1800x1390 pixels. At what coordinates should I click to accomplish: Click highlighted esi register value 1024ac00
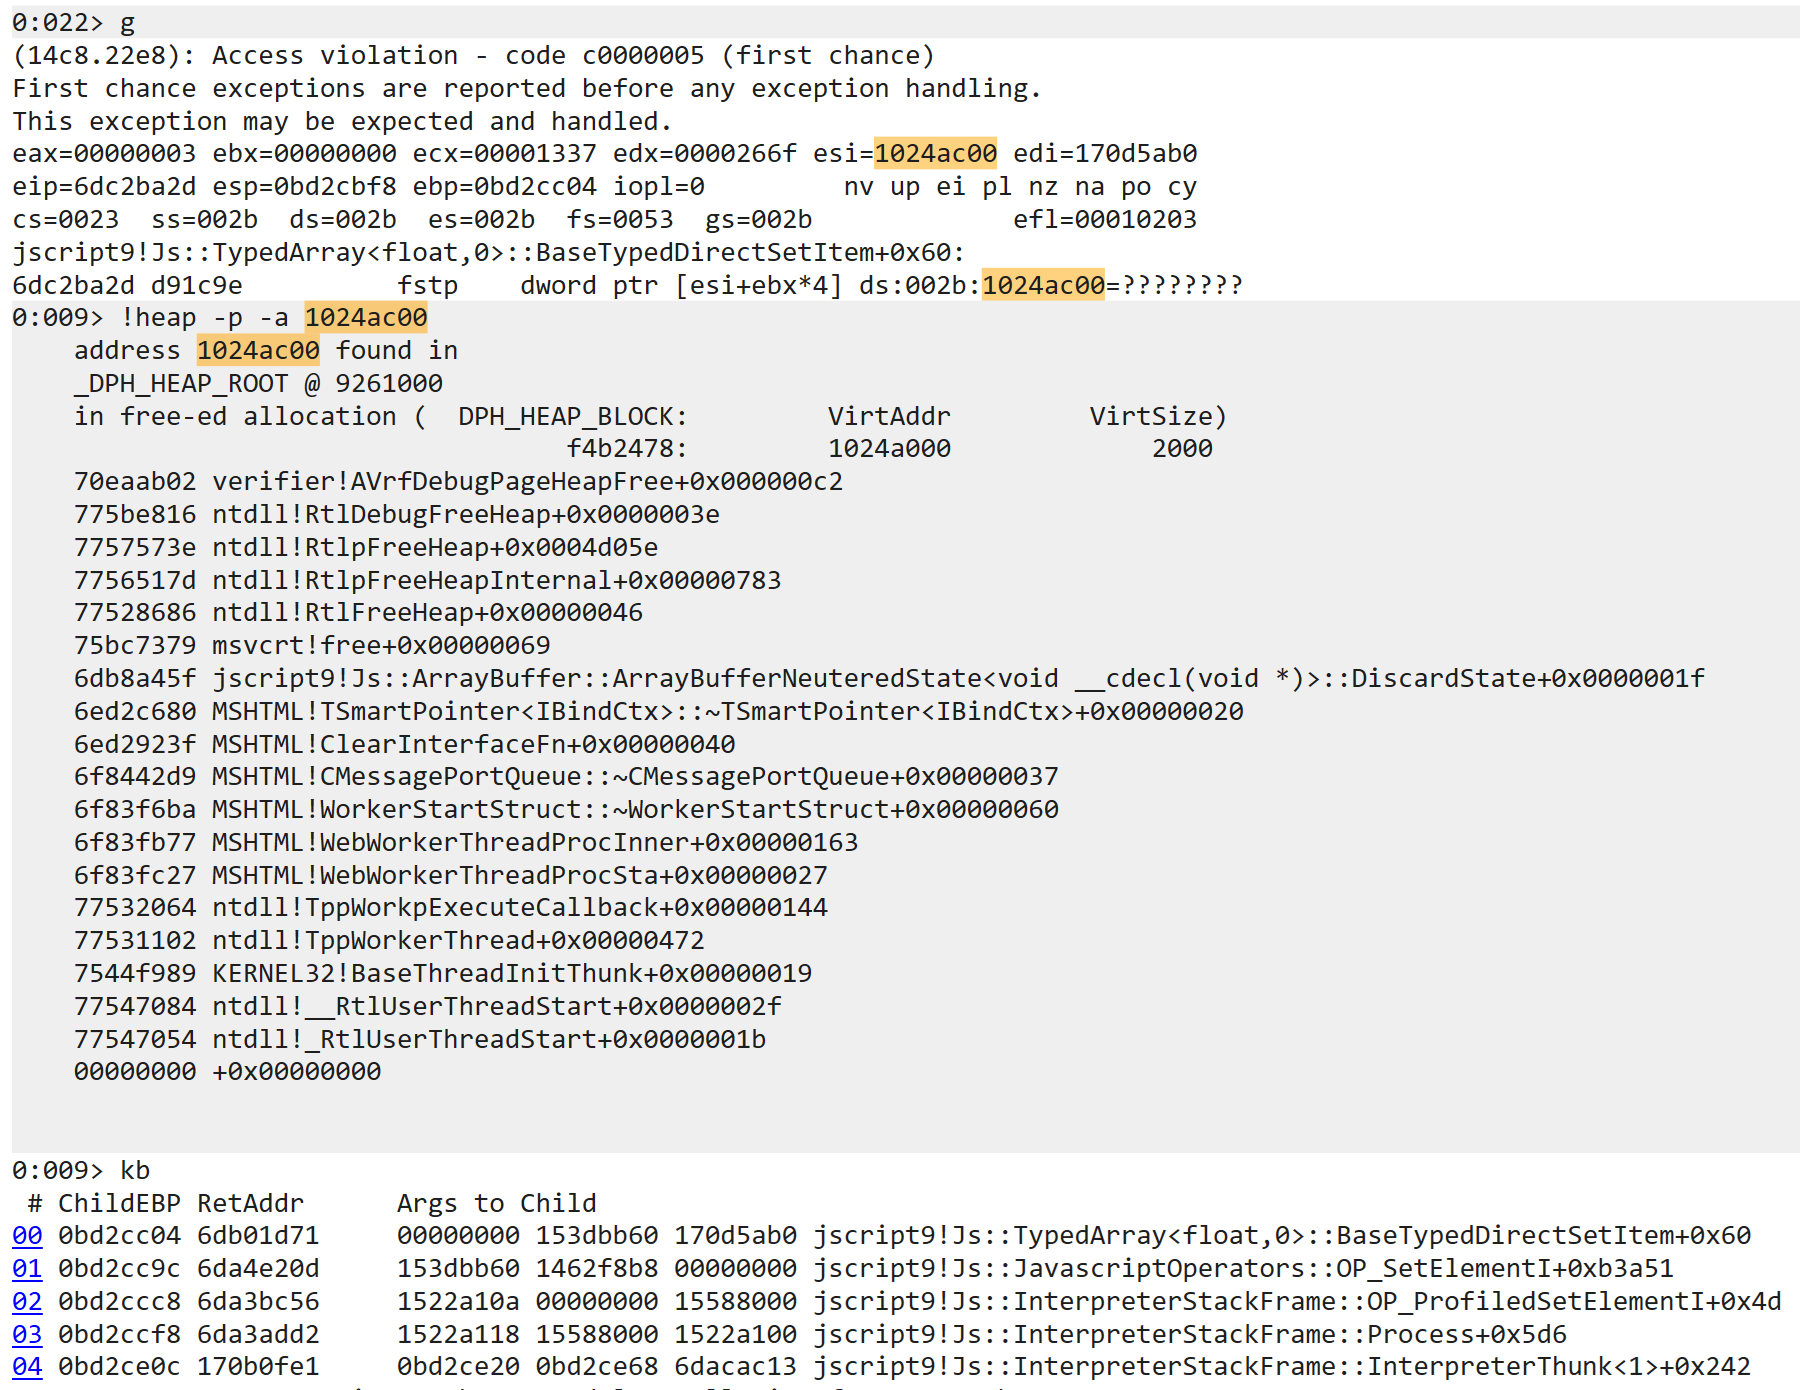(x=935, y=154)
